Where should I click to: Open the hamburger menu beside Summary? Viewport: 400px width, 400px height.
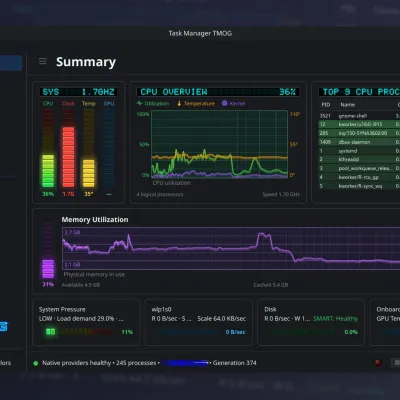(43, 61)
